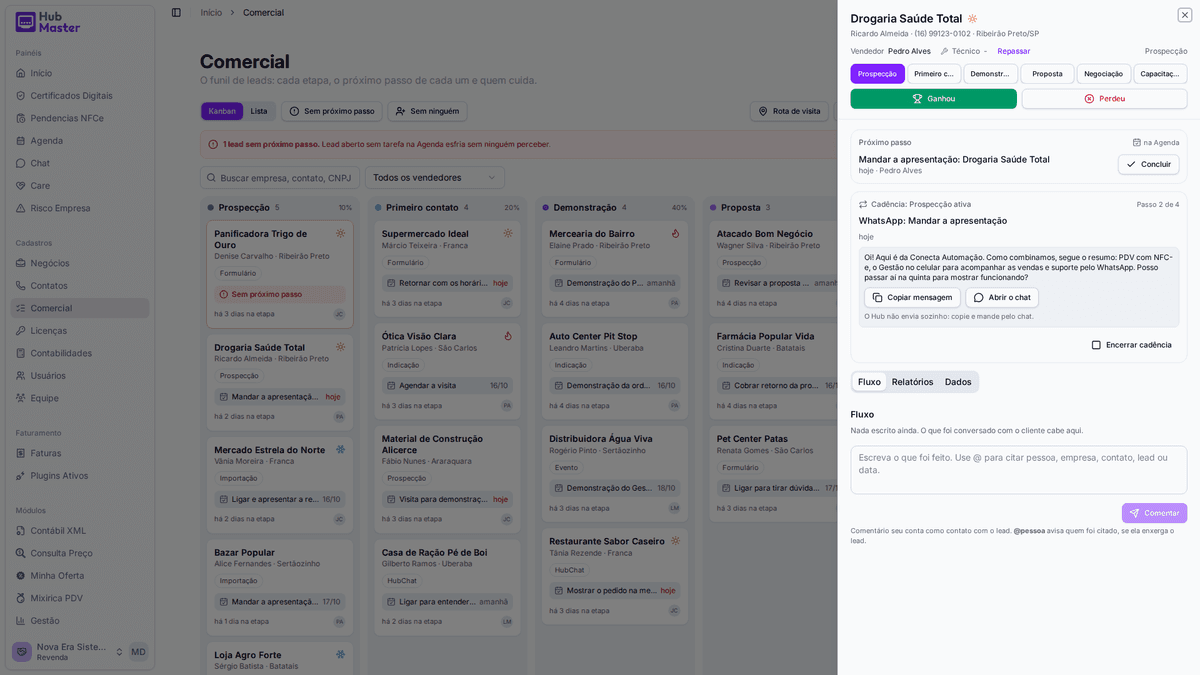Toggle the sidebar collapse icon
1200x675 pixels.
[176, 12]
